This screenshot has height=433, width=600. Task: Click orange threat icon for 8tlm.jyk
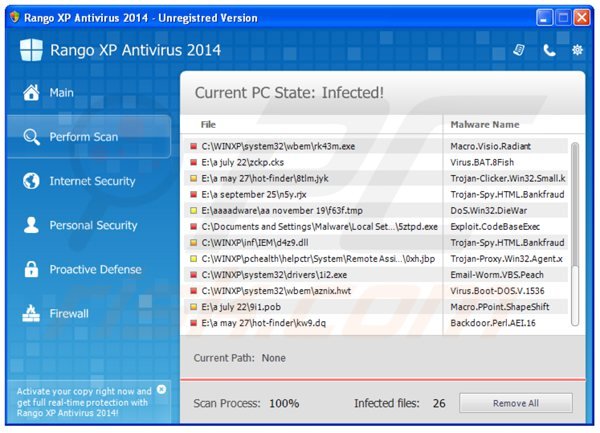click(194, 178)
